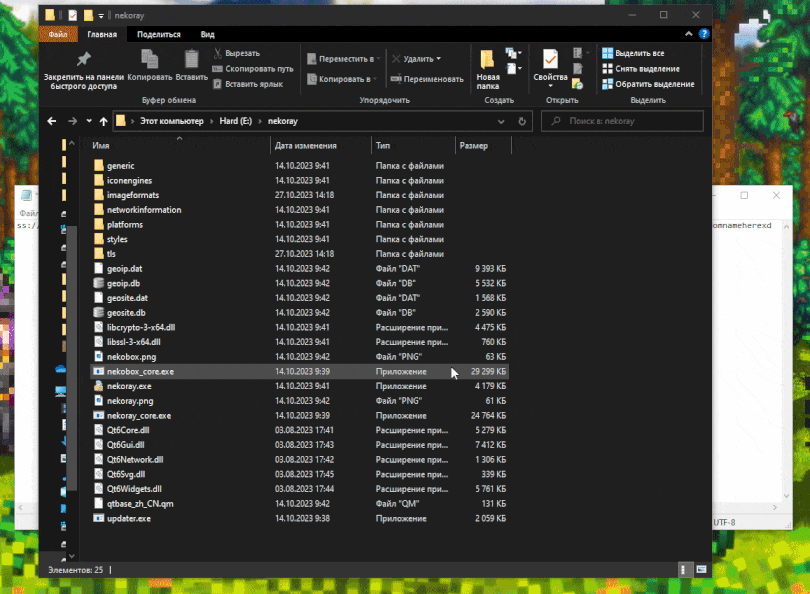Open the Свойства properties icon
Screen dimensions: 810x594
[x=550, y=60]
